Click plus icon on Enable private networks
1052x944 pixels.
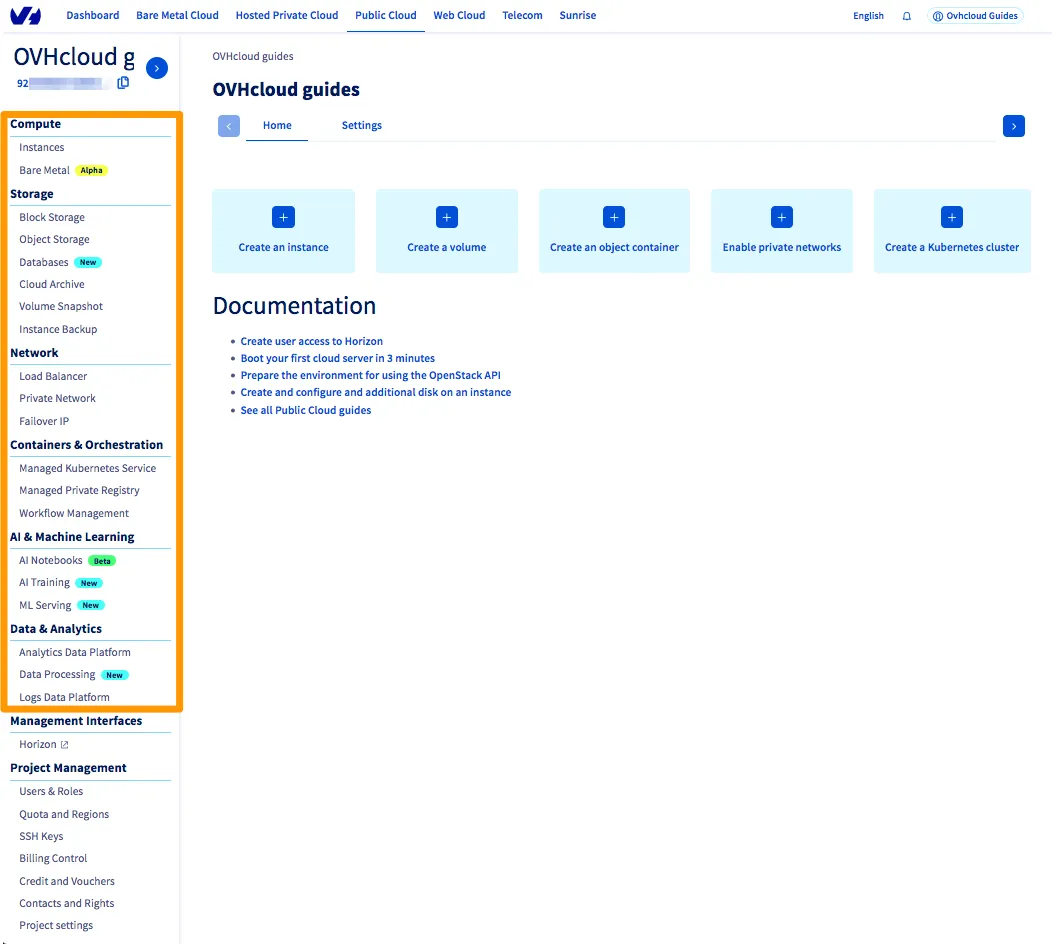coord(782,217)
